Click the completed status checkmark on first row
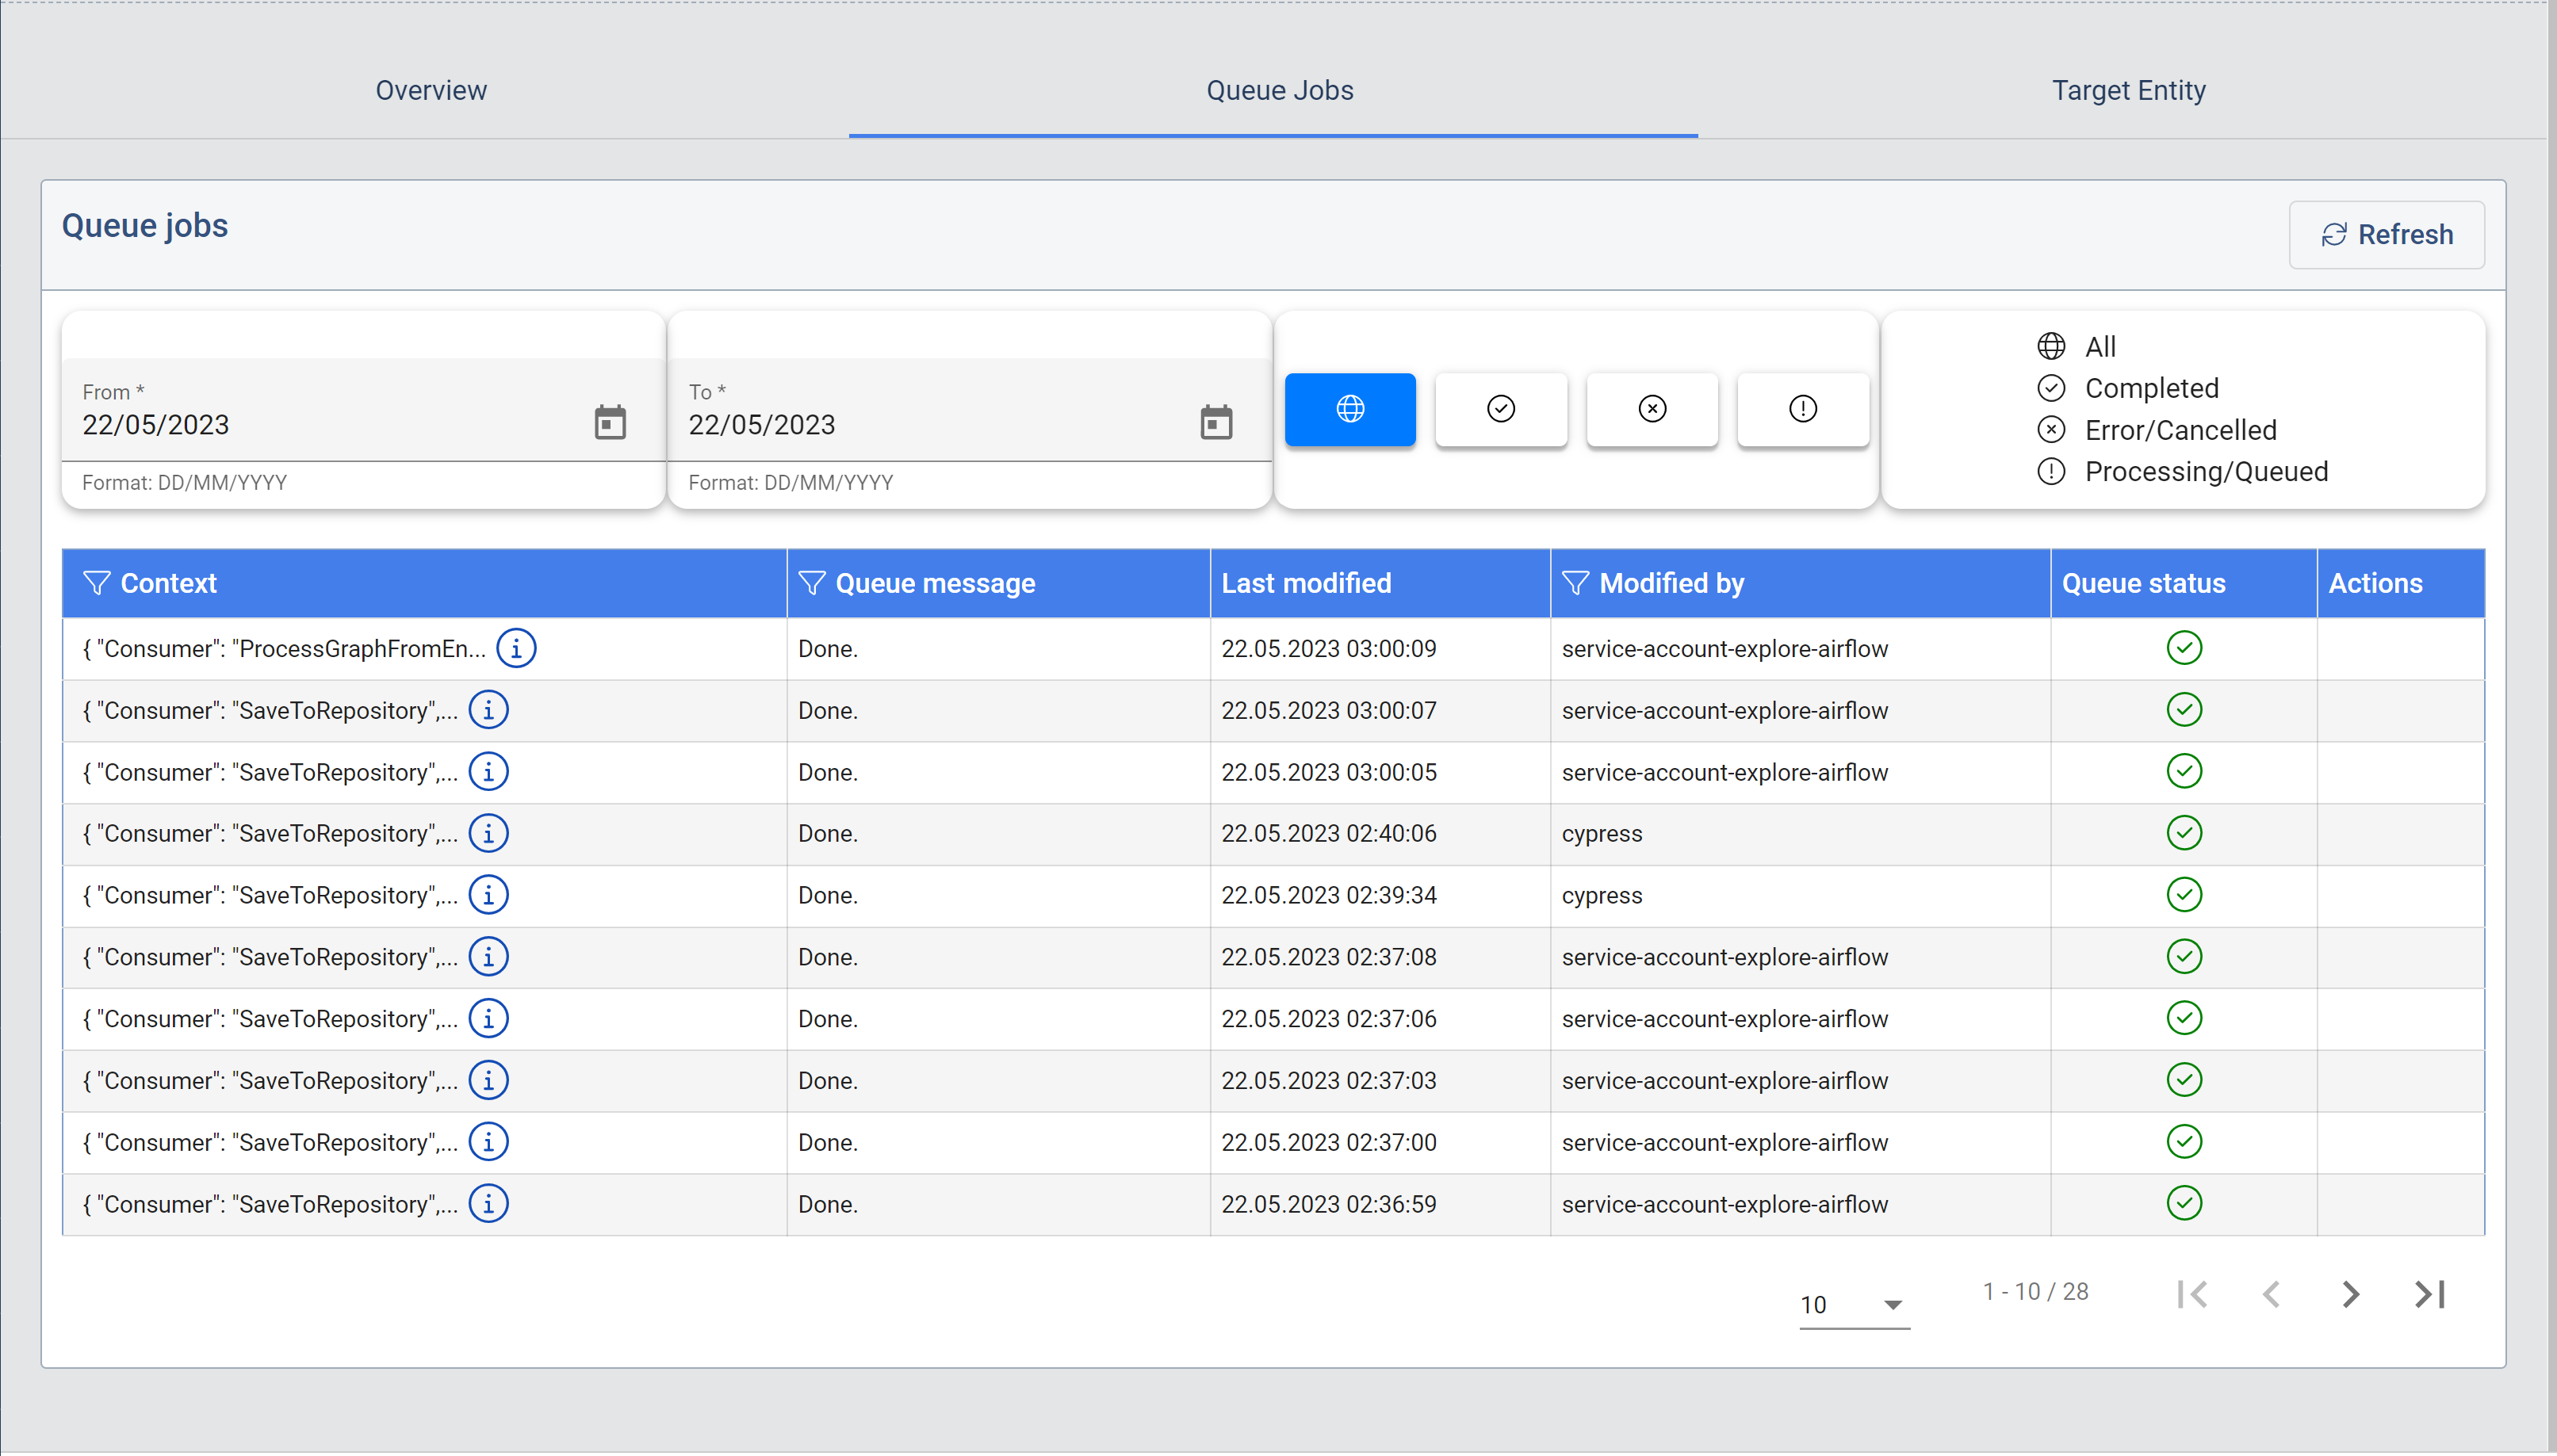The image size is (2557, 1456). point(2183,648)
